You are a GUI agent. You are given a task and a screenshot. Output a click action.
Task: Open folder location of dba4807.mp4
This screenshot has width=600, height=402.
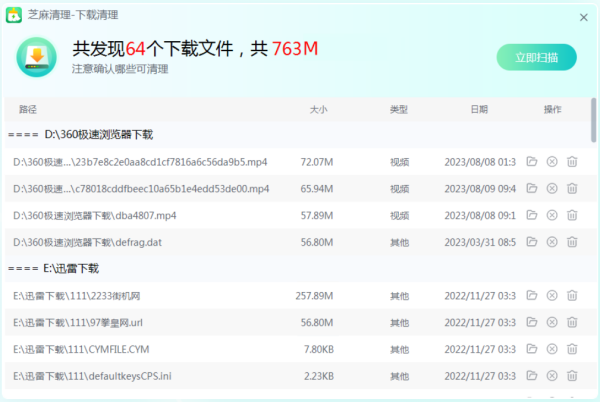click(532, 215)
